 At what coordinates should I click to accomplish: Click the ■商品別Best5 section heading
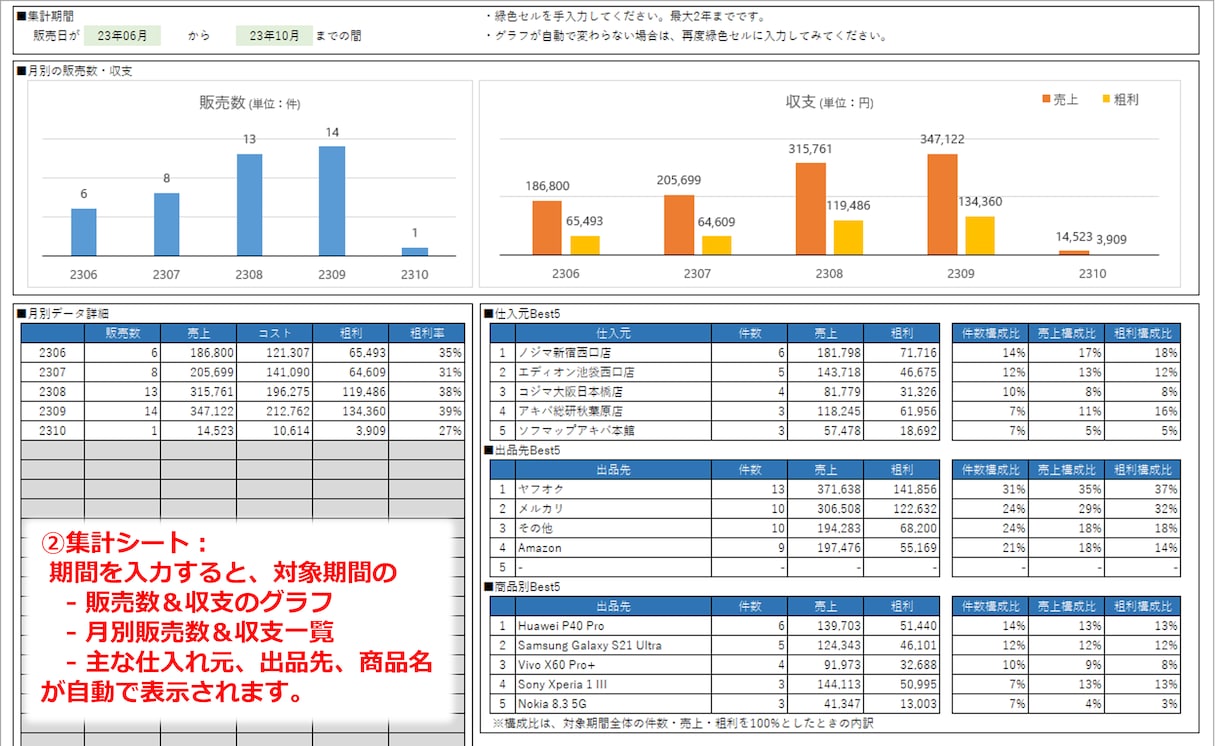point(523,587)
